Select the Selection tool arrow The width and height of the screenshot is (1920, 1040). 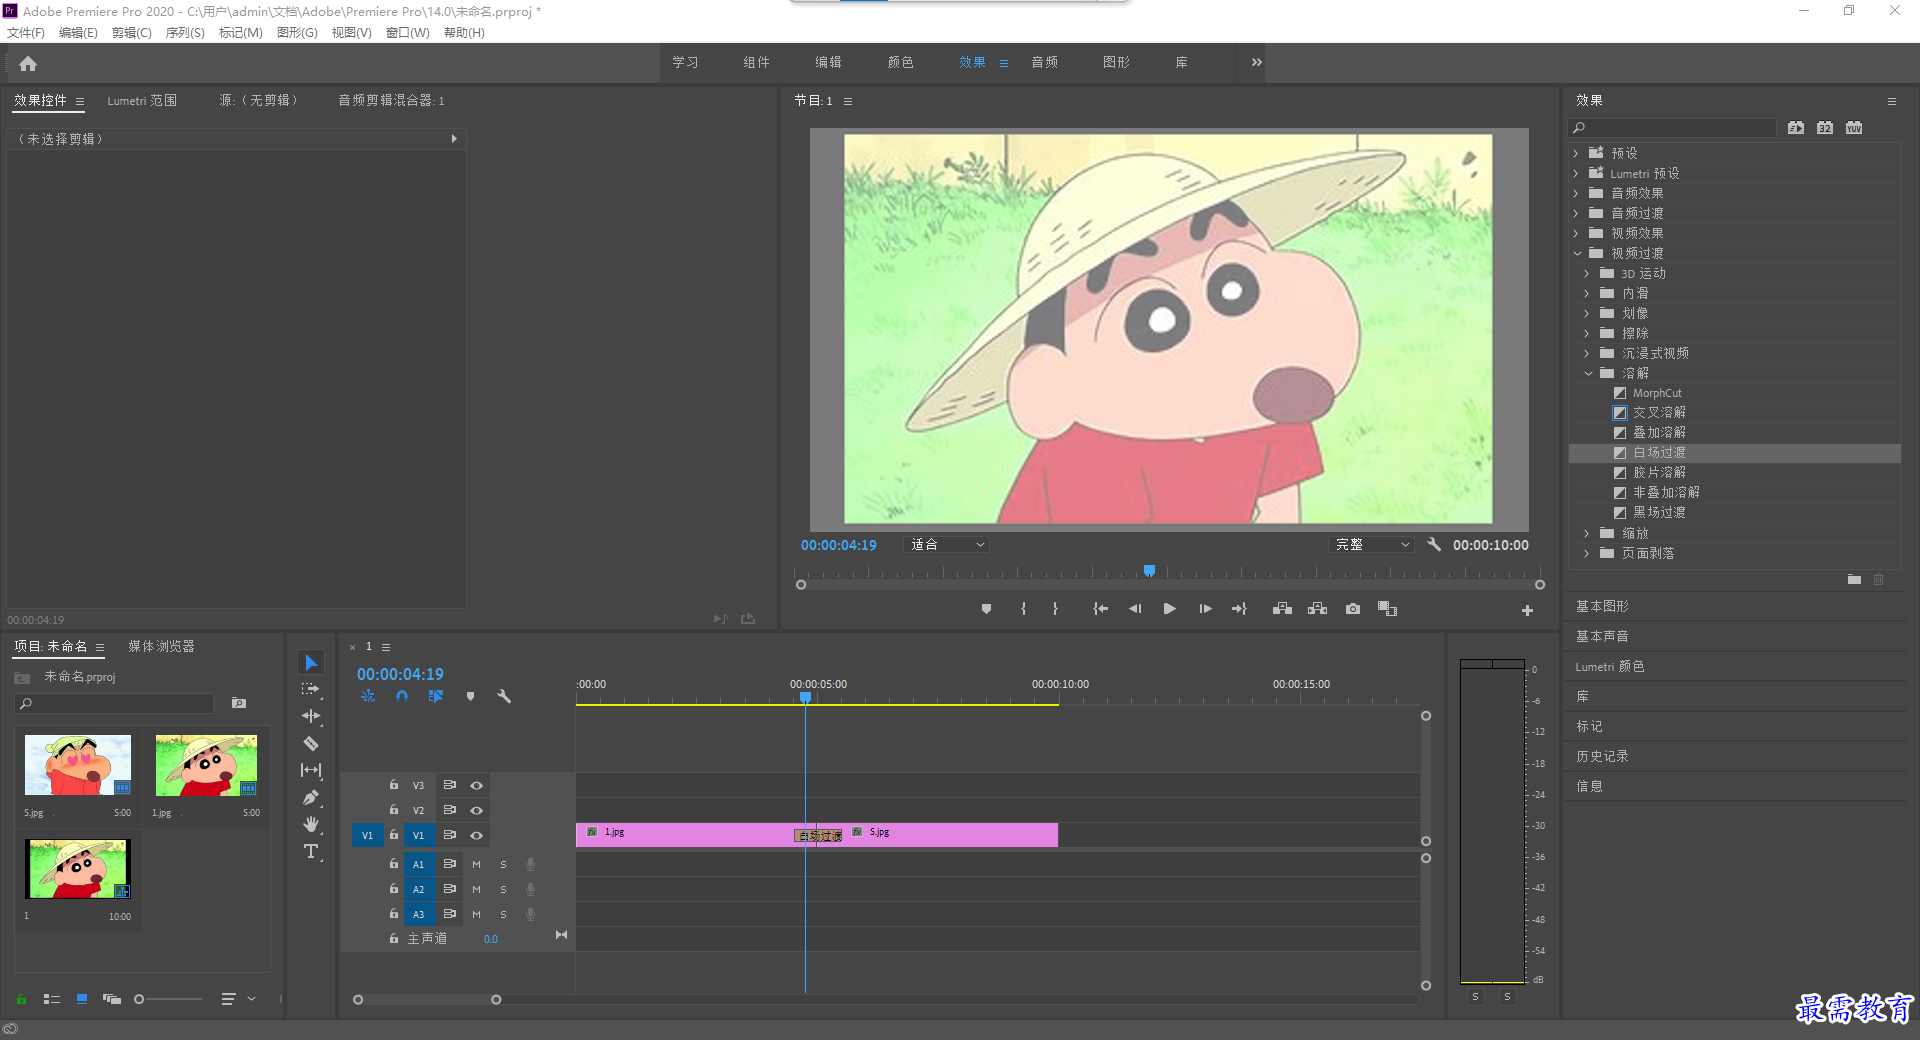pos(311,663)
